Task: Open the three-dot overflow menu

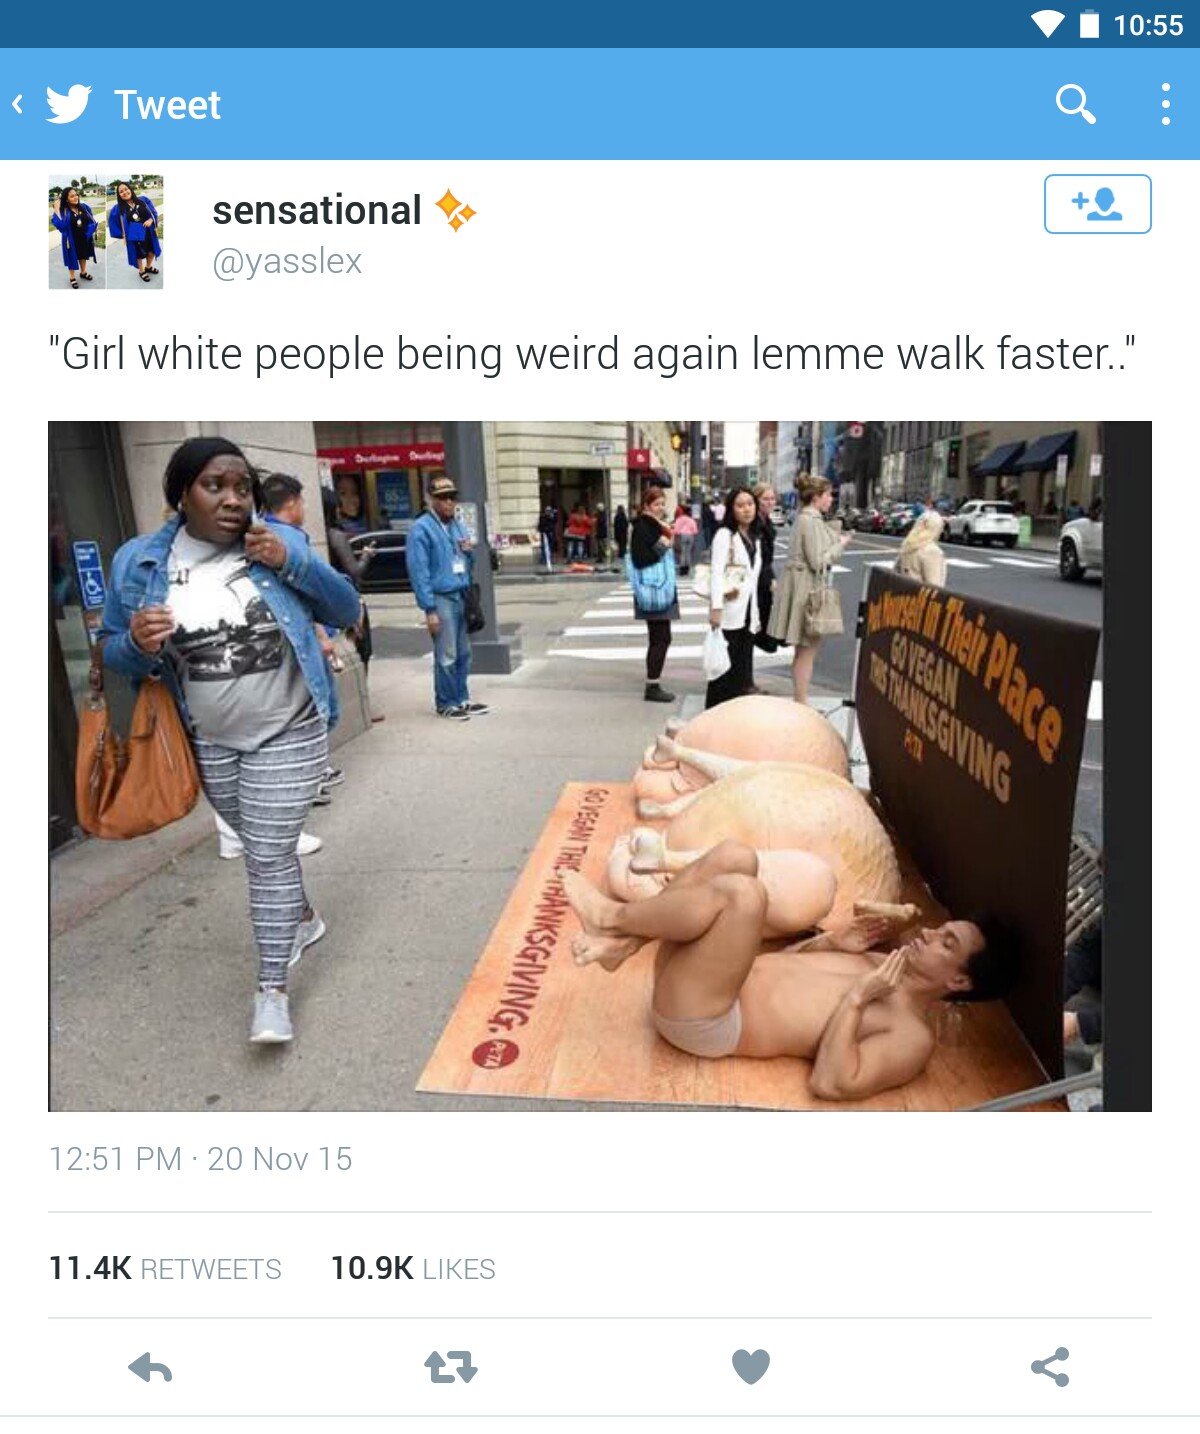Action: pyautogui.click(x=1166, y=104)
